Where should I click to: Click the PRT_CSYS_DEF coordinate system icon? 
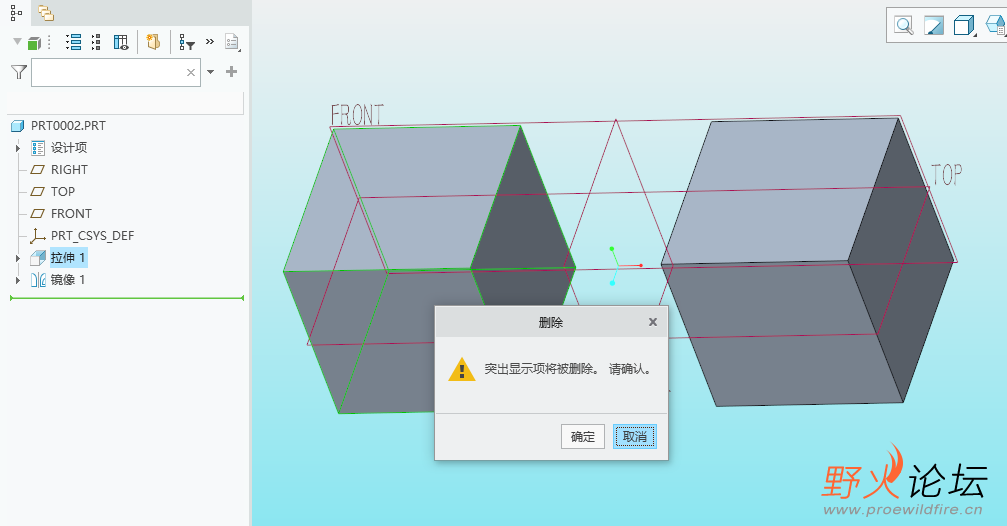click(38, 236)
